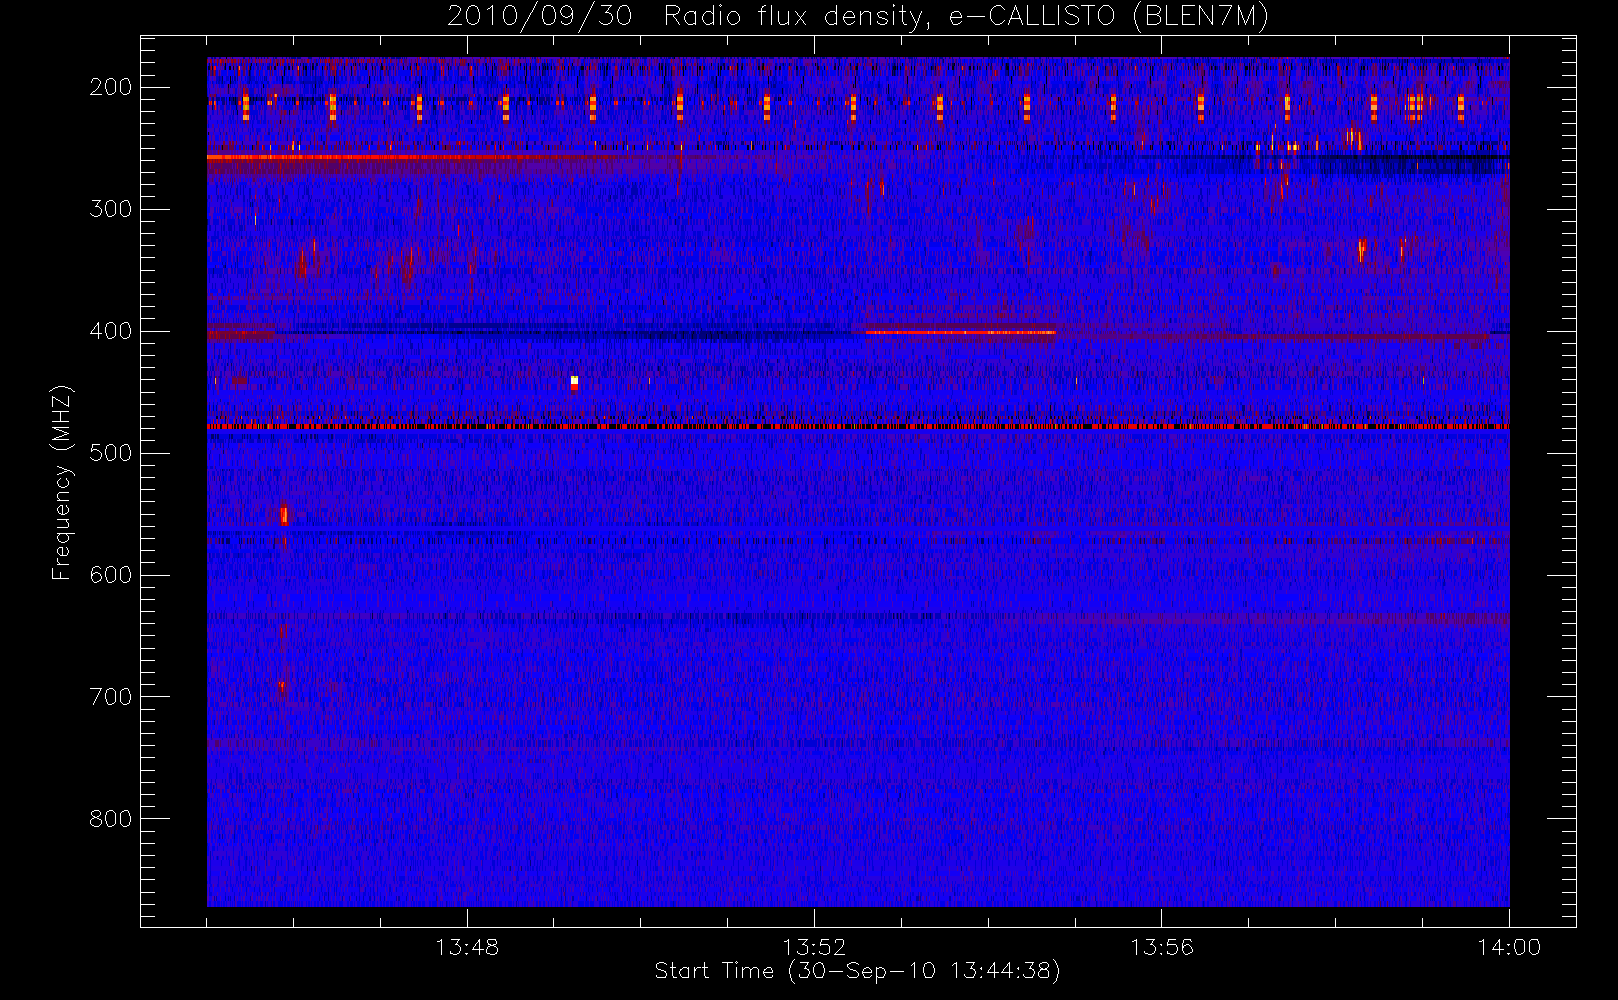Click the 400 frequency tick label

coord(110,331)
